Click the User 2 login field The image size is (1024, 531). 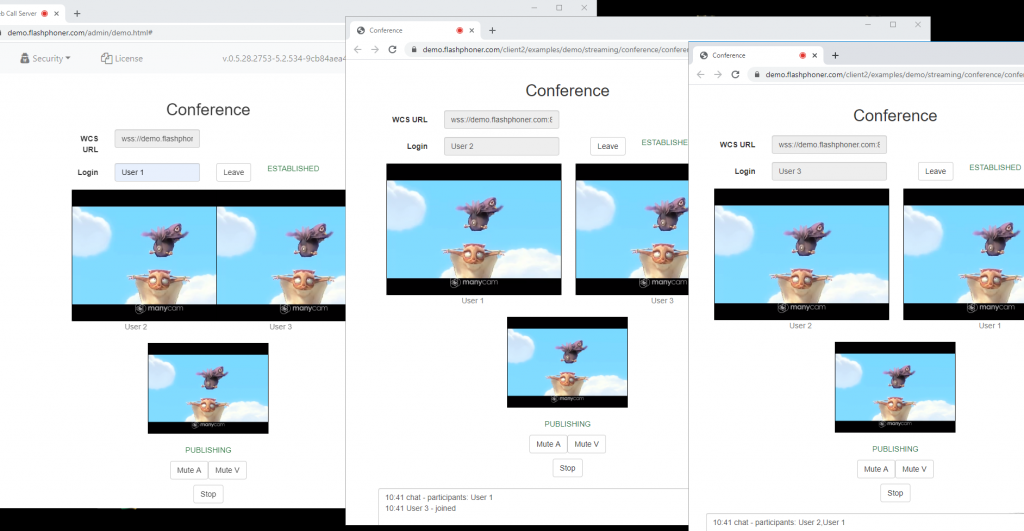502,146
